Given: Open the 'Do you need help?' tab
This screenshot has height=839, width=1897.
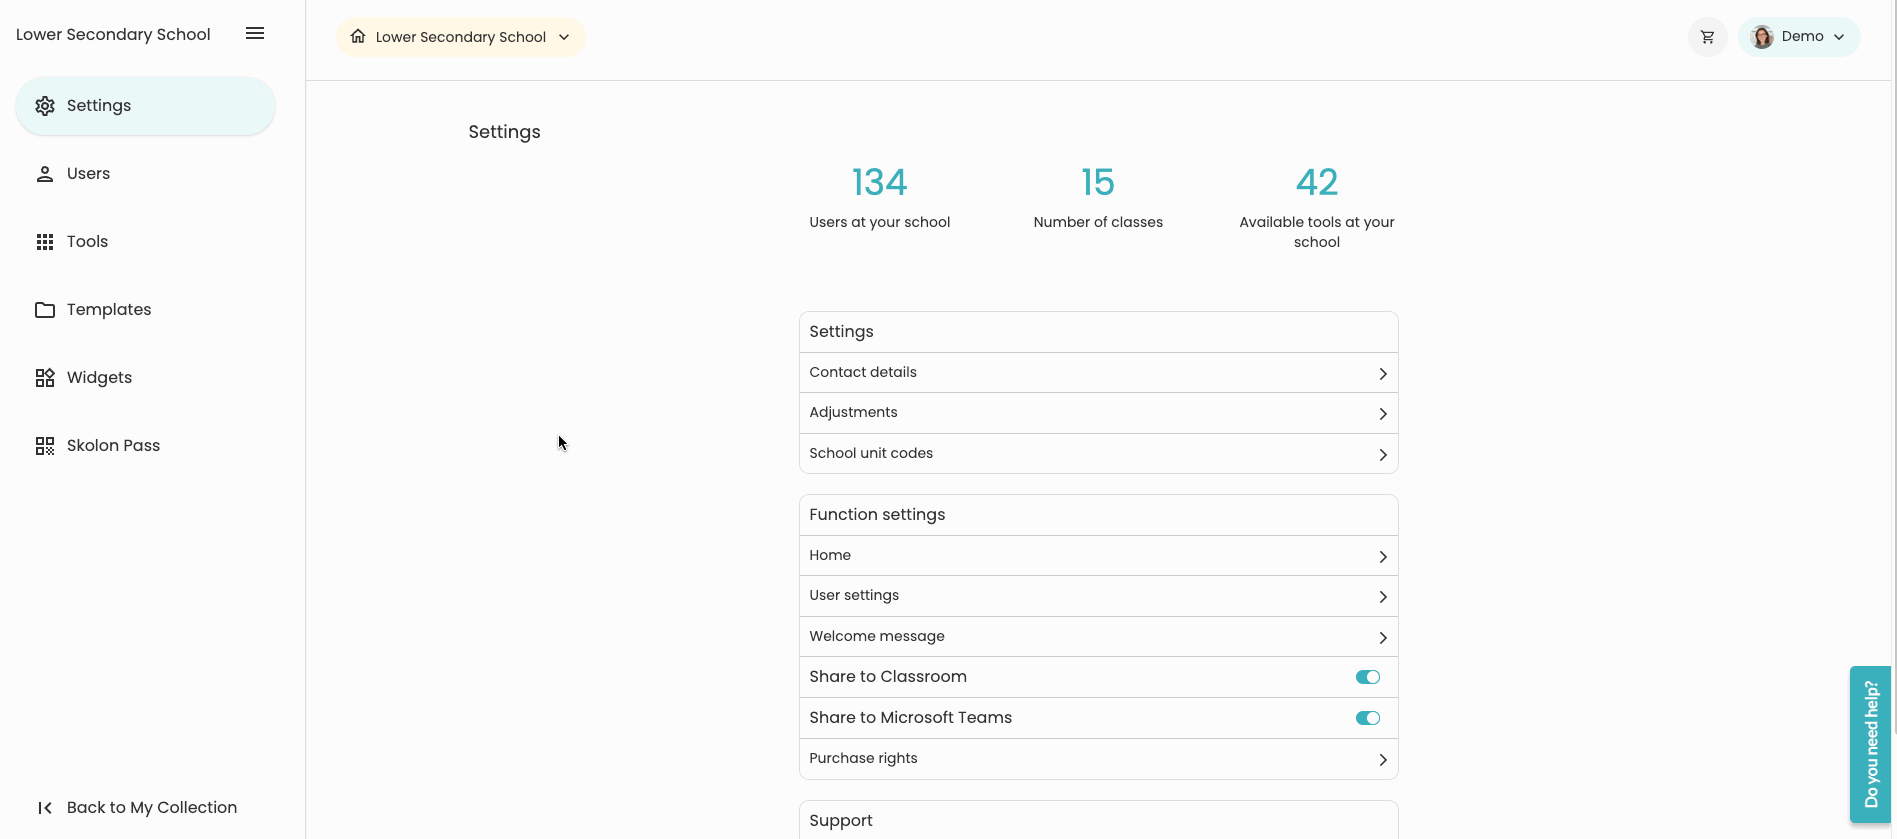Looking at the screenshot, I should coord(1870,744).
